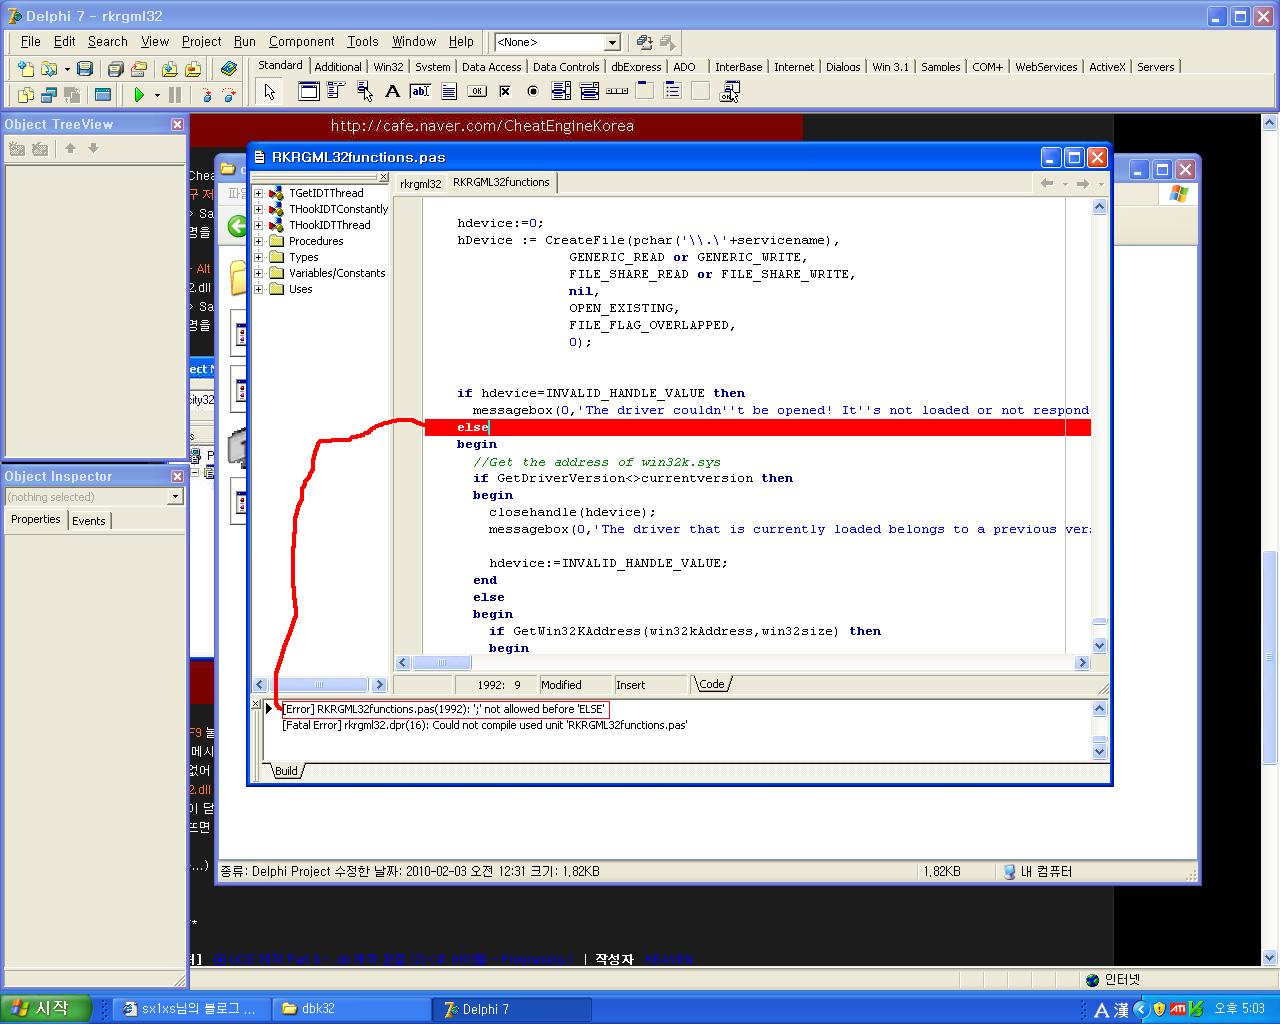Select the Fatal Error message line
1280x1024 pixels.
point(485,725)
